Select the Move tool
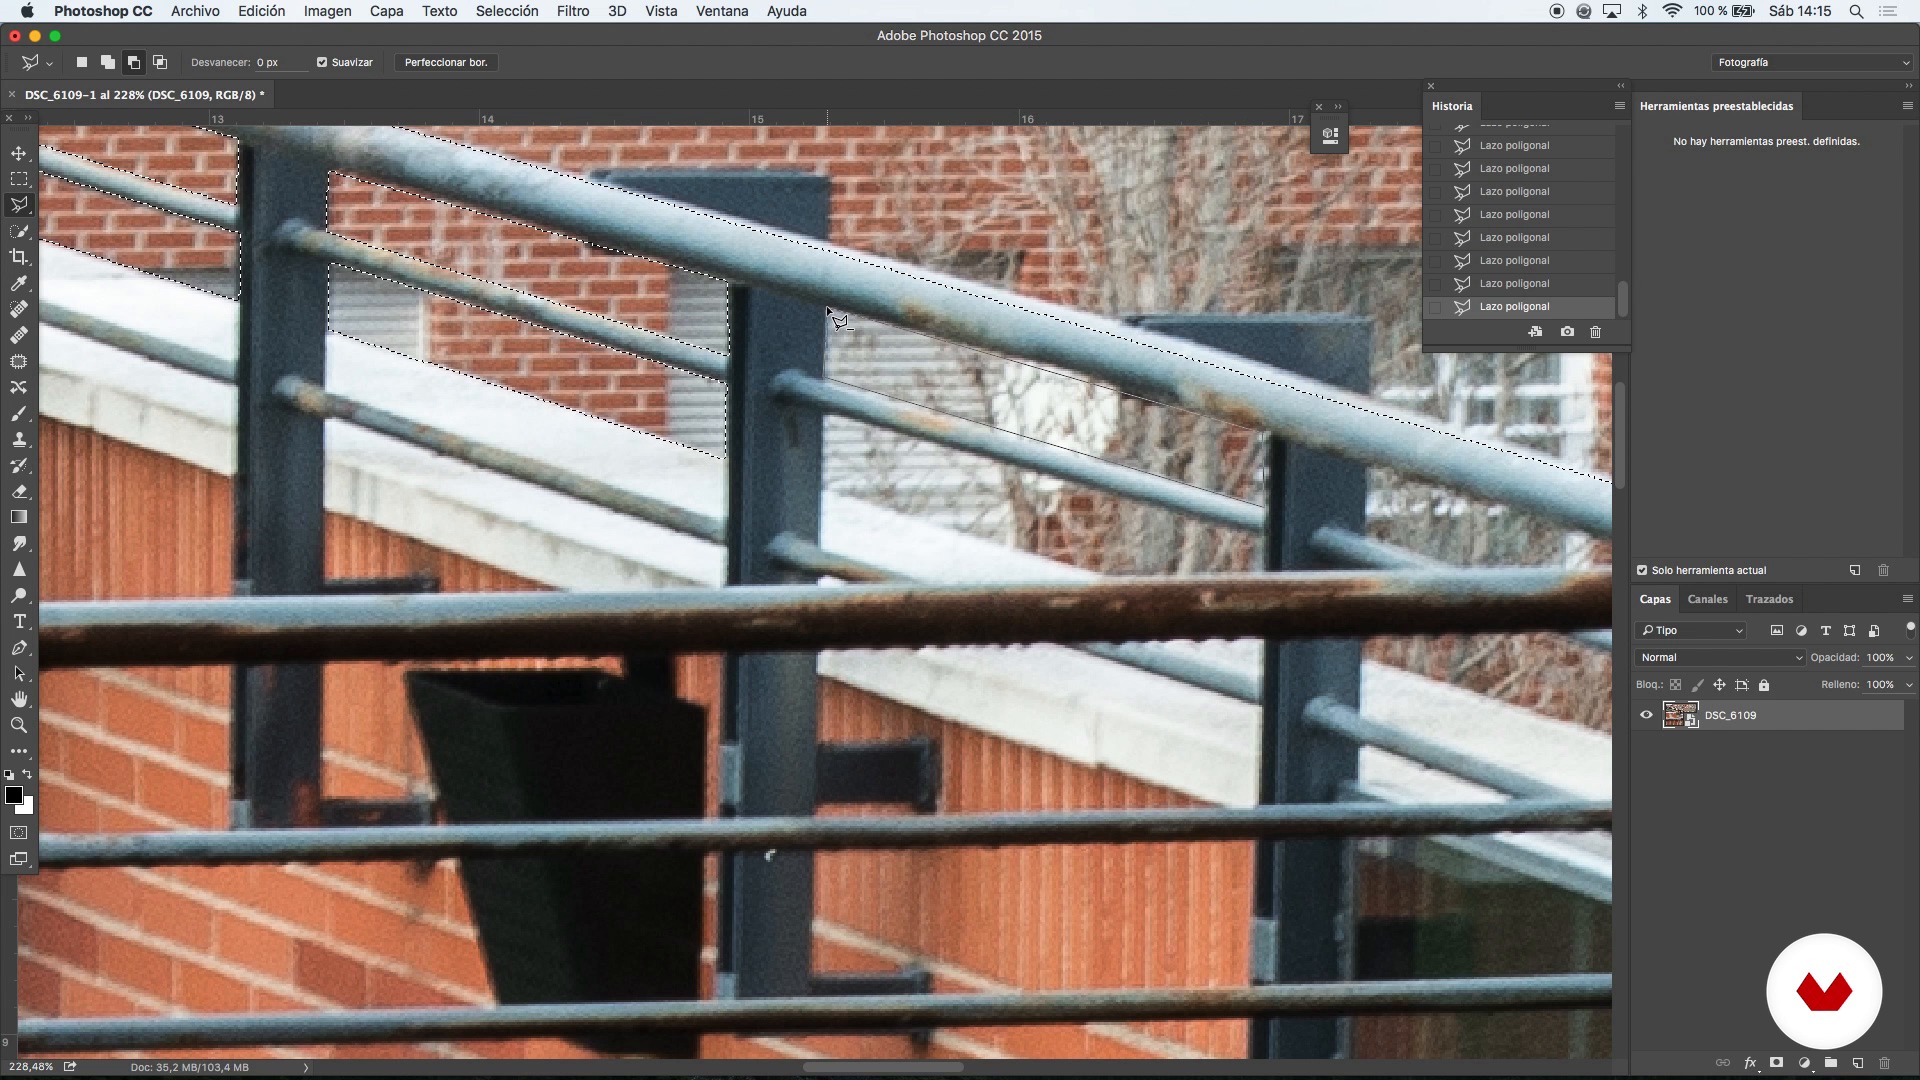 point(19,153)
